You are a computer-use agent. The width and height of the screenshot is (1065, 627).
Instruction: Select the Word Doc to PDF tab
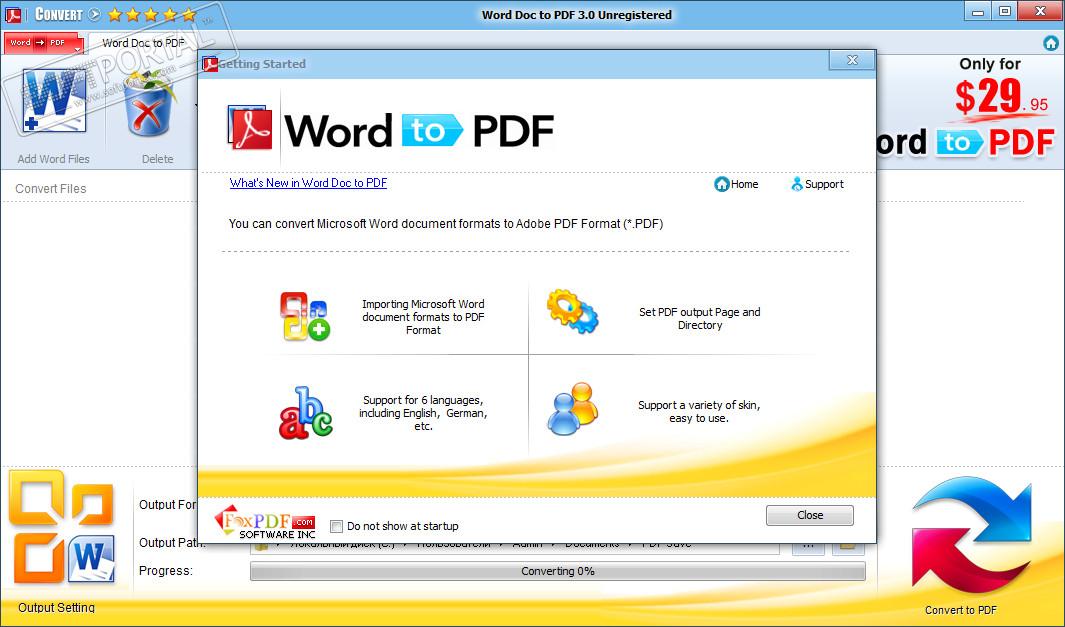[143, 43]
